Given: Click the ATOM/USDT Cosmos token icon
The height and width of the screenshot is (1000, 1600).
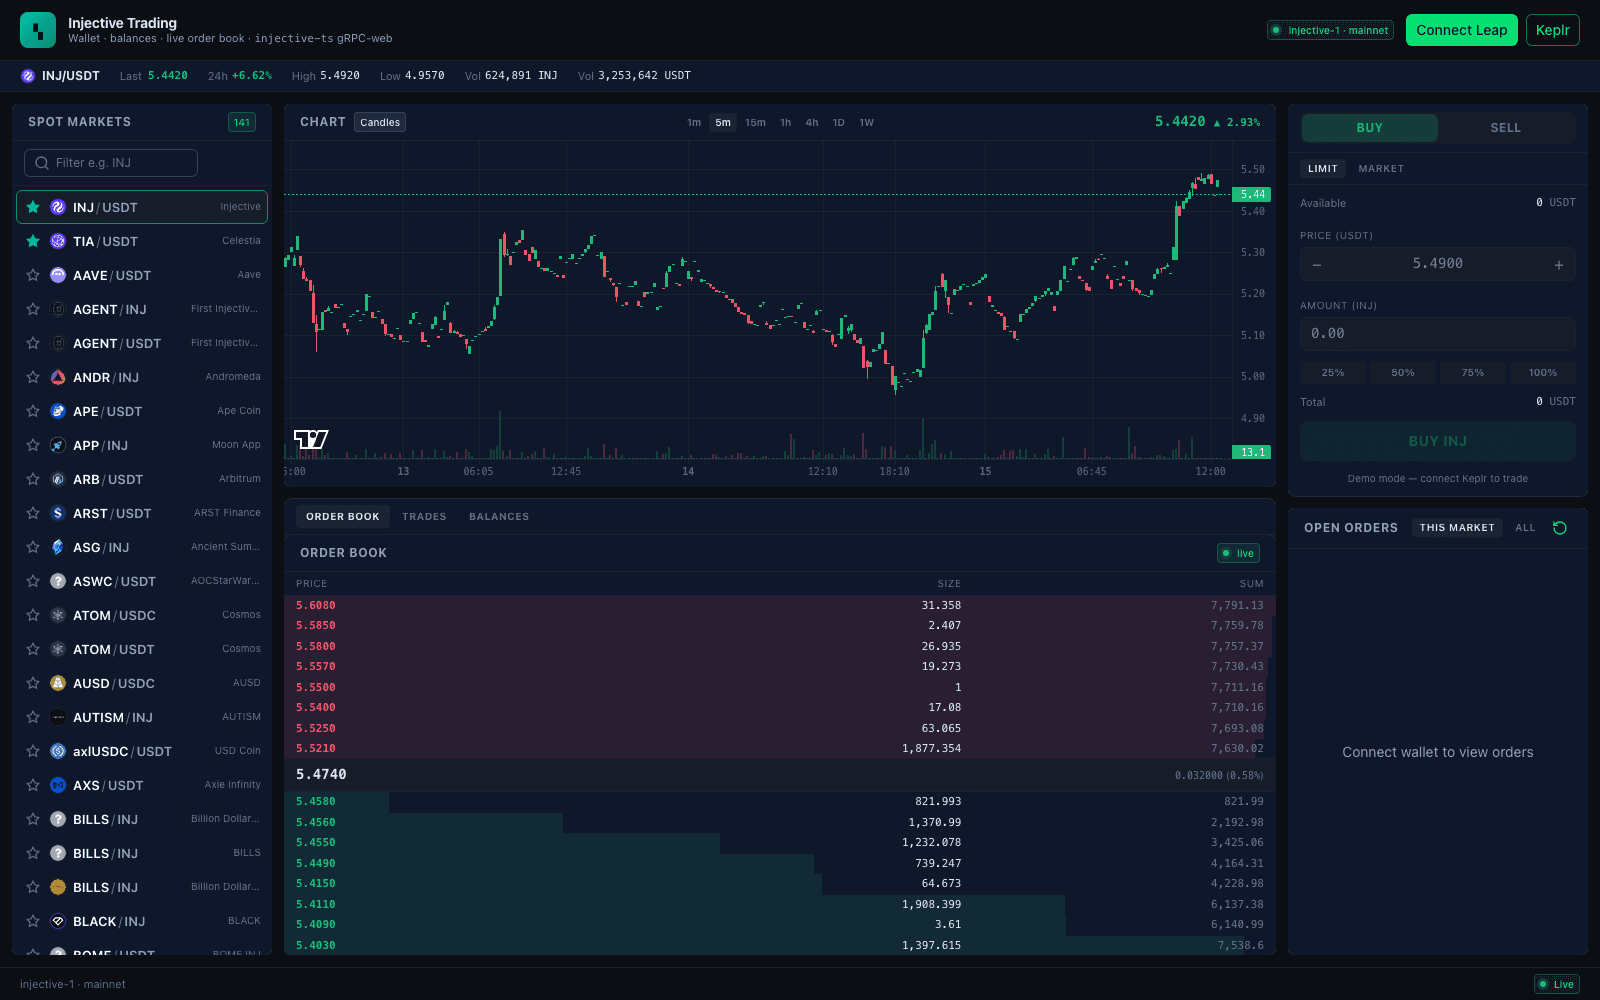Looking at the screenshot, I should [58, 649].
